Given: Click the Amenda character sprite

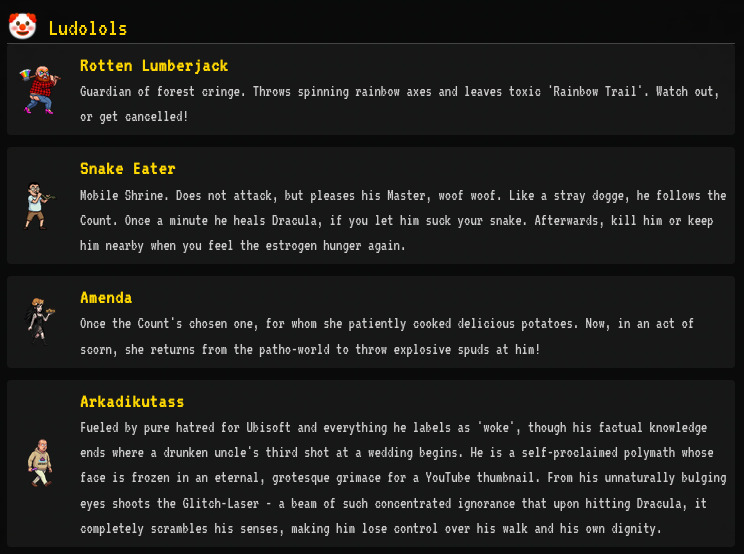Looking at the screenshot, I should (x=38, y=319).
